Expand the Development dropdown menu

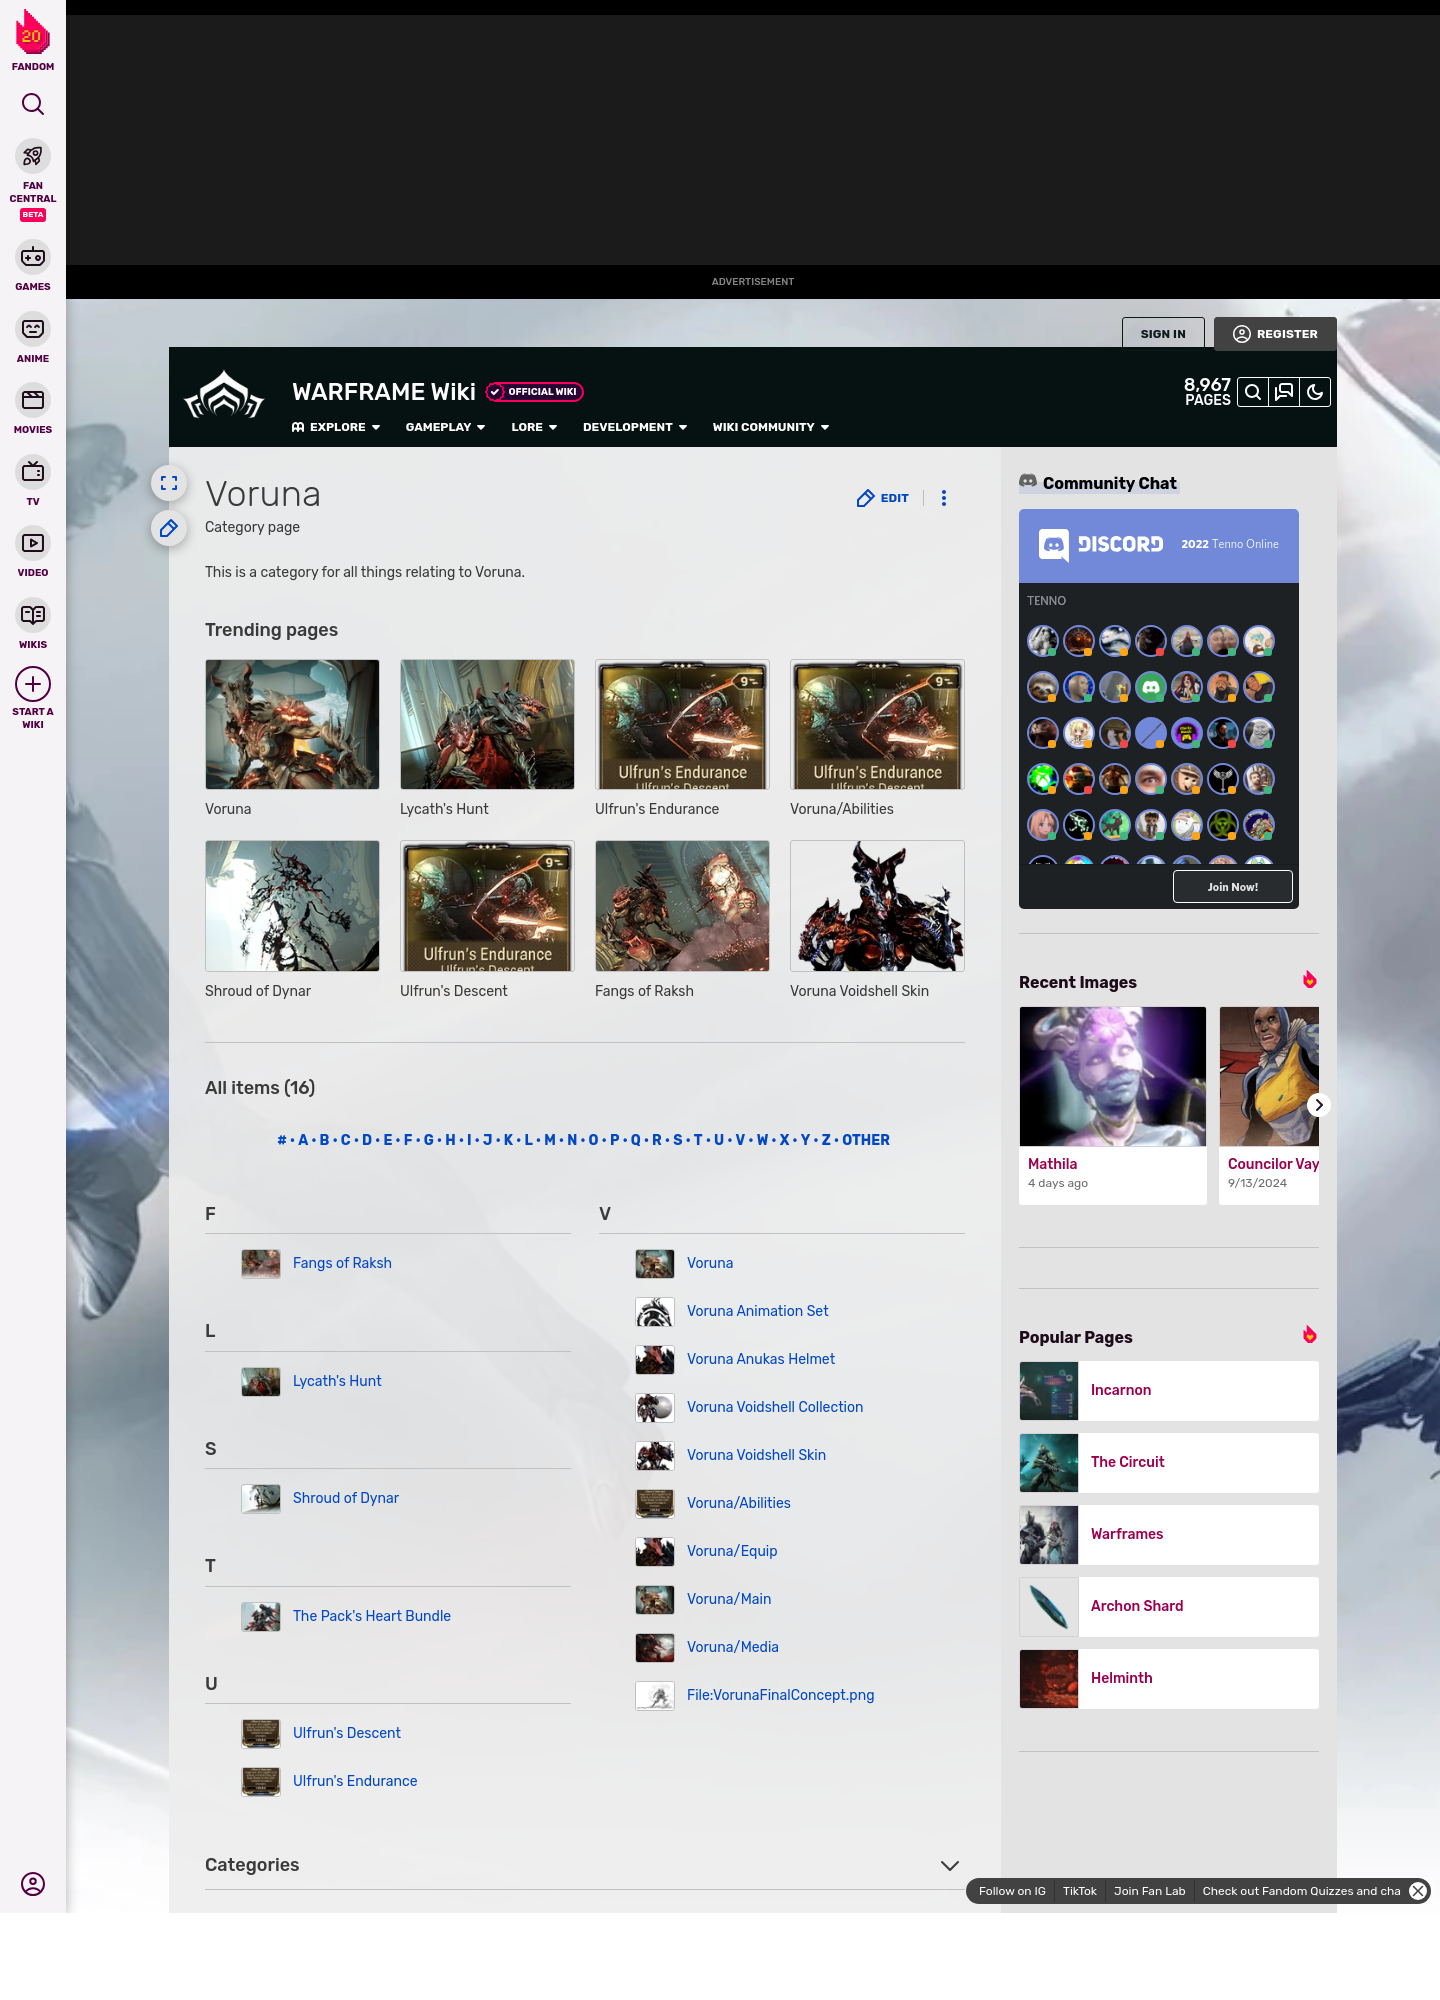pyautogui.click(x=635, y=427)
